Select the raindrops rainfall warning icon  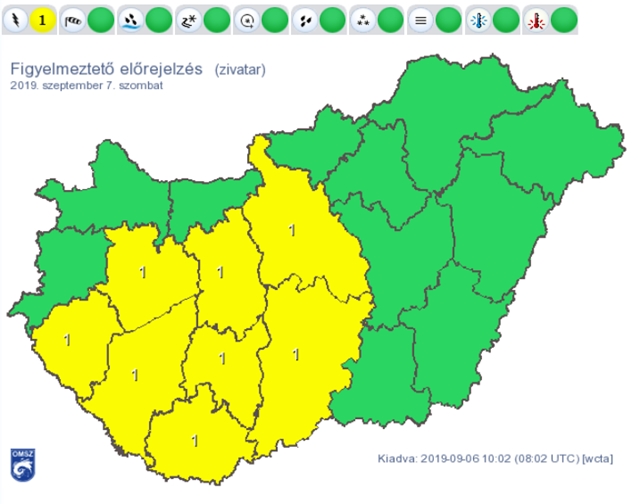305,20
